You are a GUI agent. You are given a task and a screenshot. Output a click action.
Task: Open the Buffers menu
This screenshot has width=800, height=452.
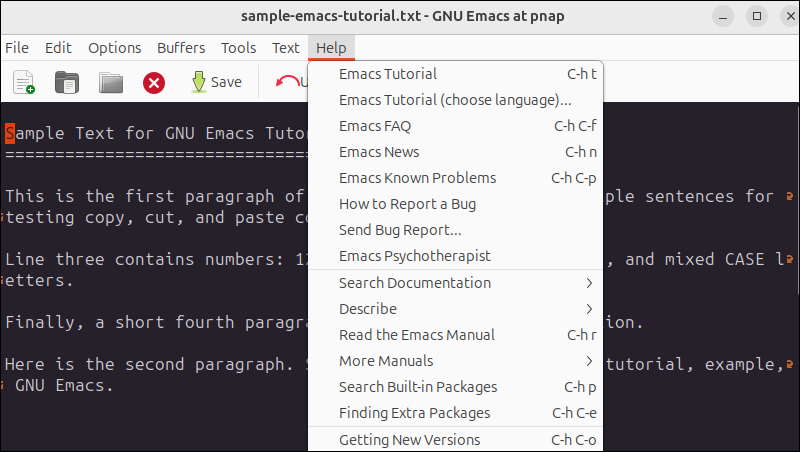coord(181,48)
